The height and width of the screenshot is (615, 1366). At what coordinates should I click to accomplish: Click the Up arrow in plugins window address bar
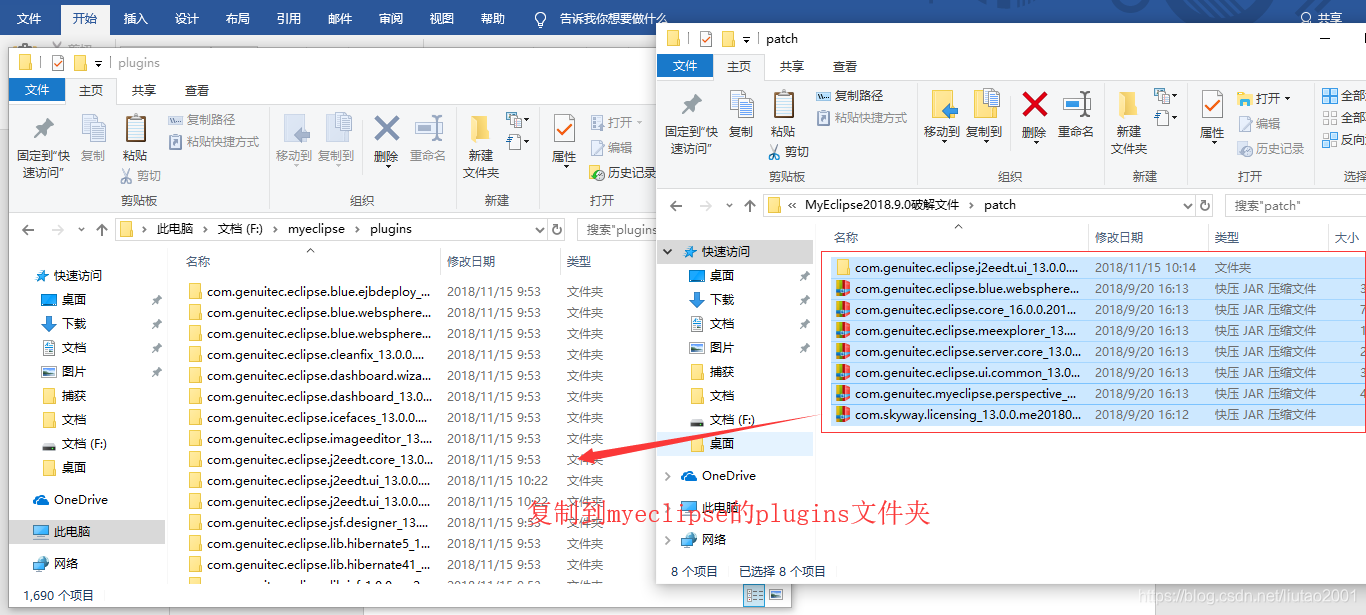[x=102, y=229]
